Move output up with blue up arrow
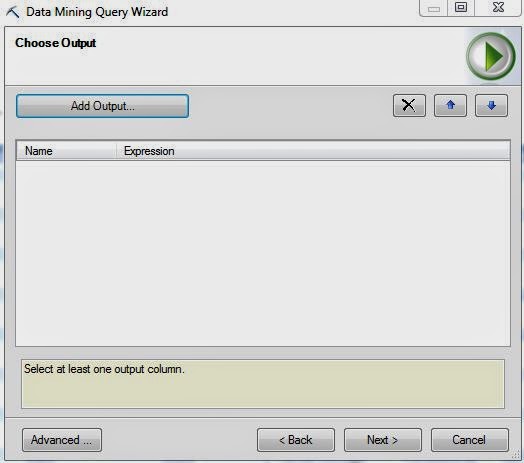The image size is (524, 463). (450, 106)
